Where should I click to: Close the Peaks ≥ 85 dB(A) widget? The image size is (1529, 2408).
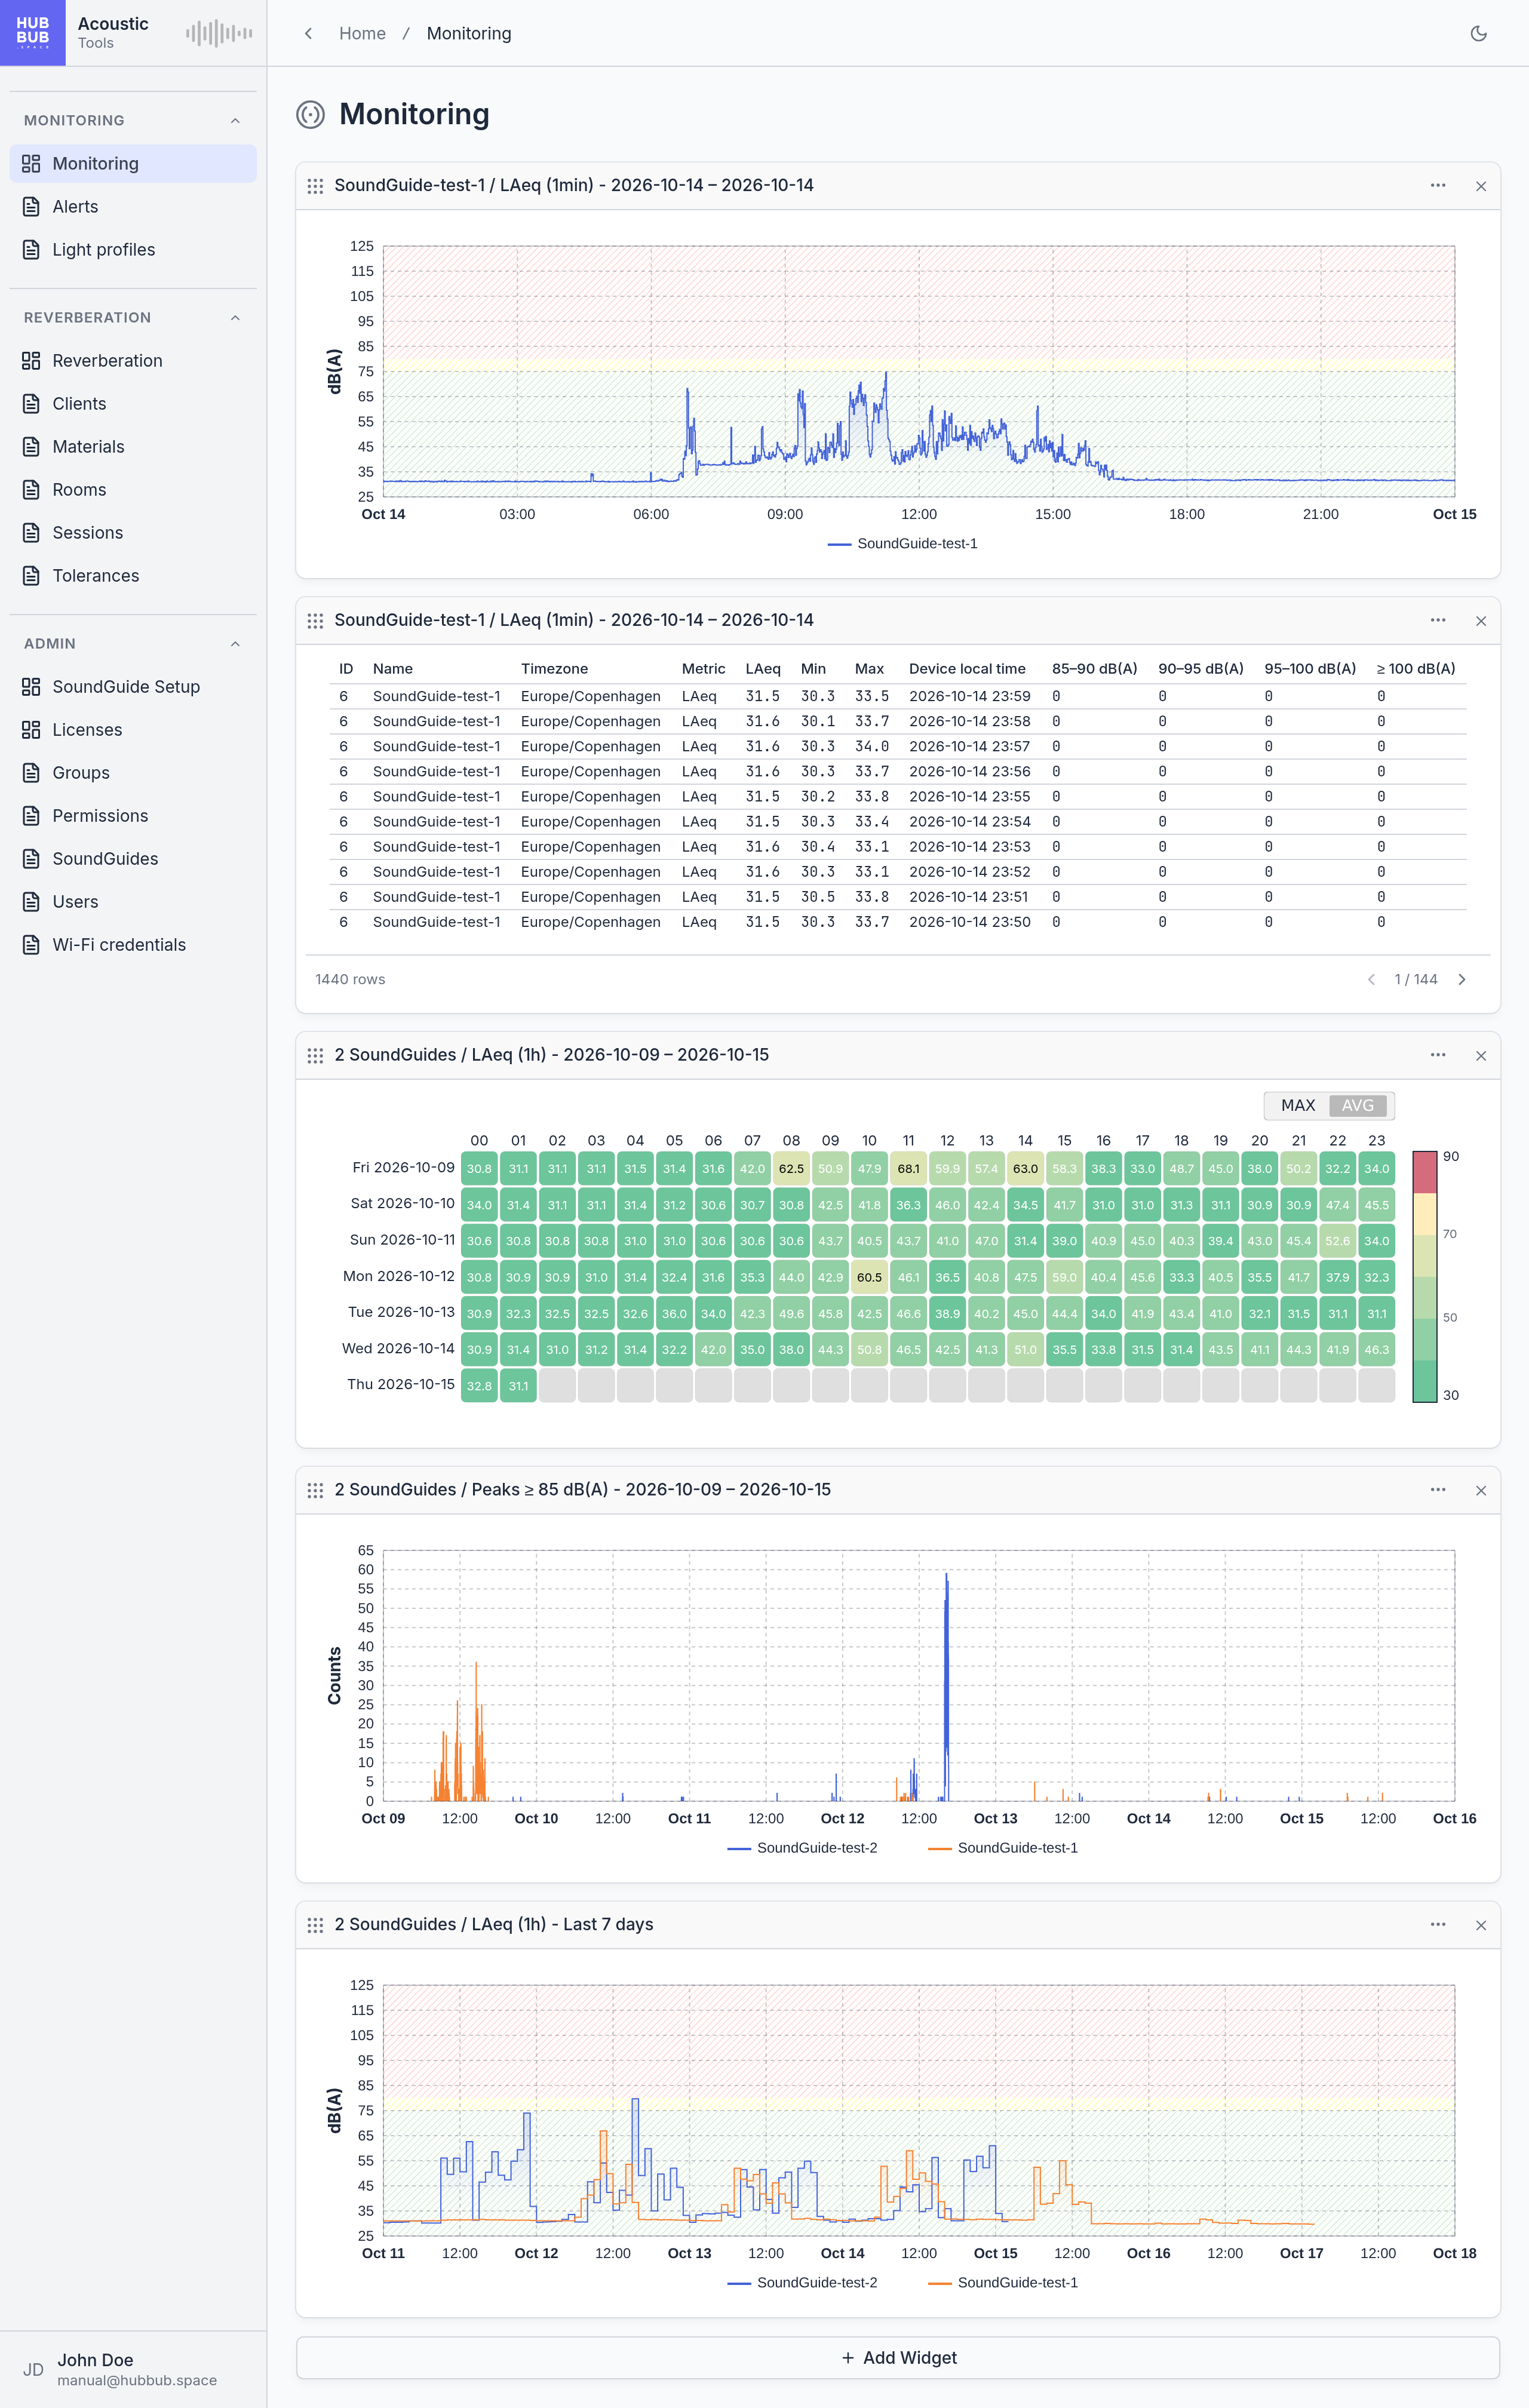tap(1480, 1490)
